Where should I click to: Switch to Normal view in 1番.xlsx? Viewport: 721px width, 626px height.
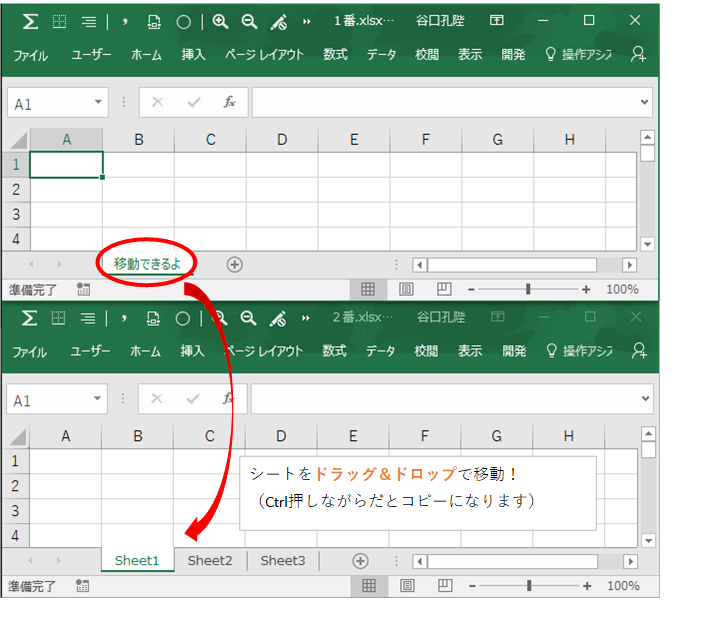point(368,289)
